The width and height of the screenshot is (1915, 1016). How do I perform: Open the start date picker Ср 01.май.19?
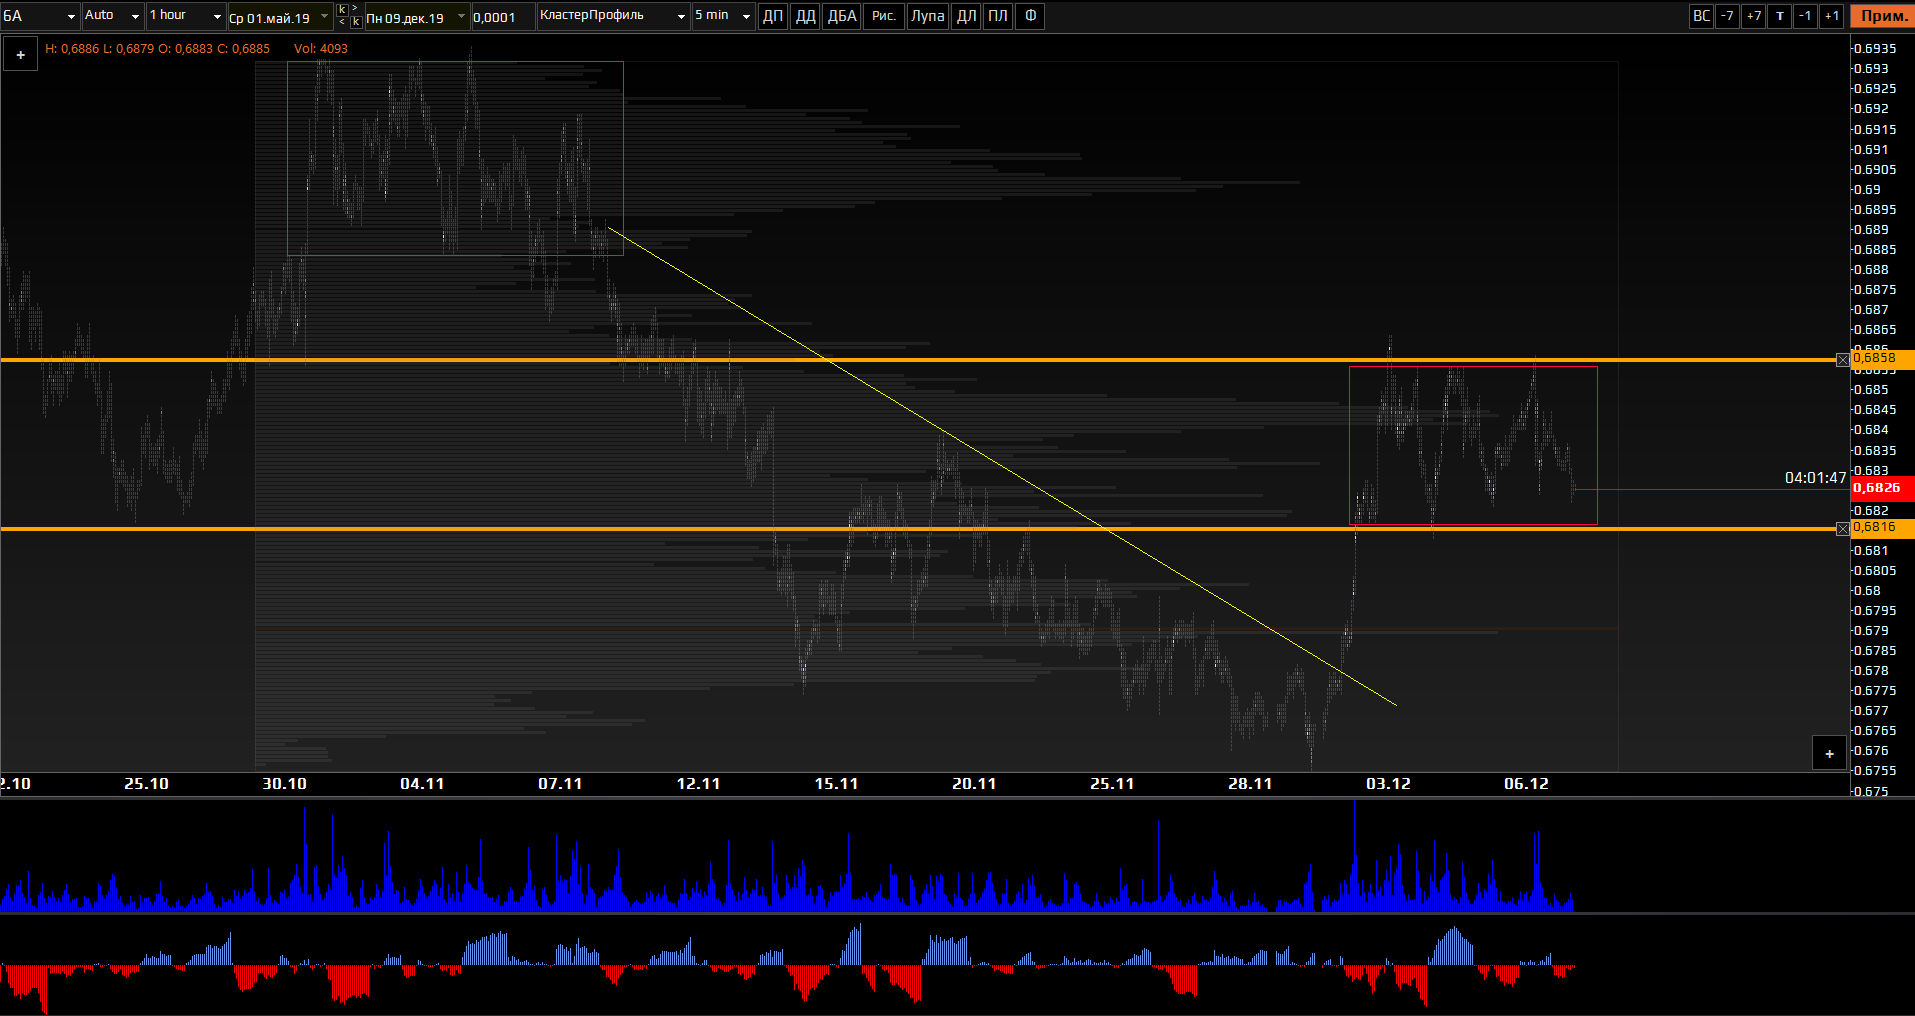point(279,17)
